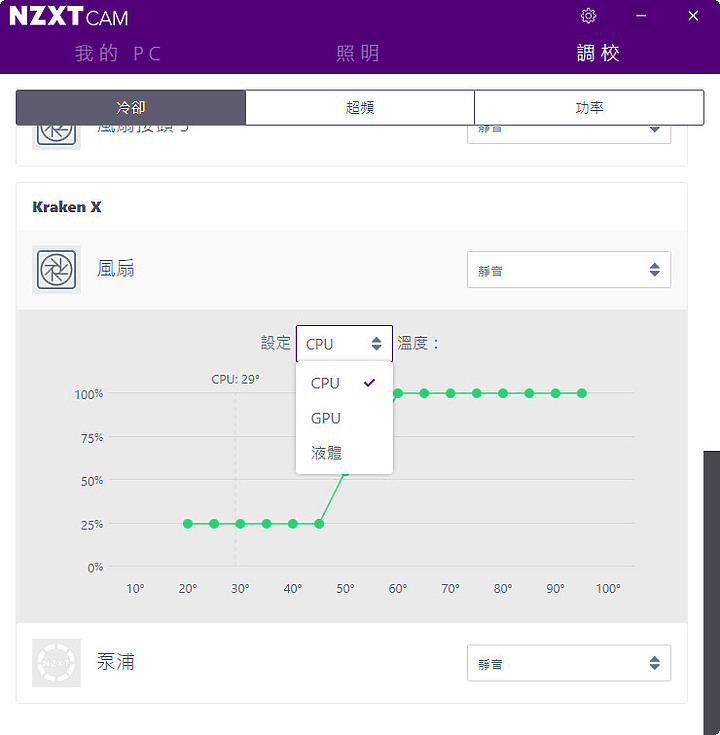Select the 超頻 sub-tab

(x=360, y=107)
